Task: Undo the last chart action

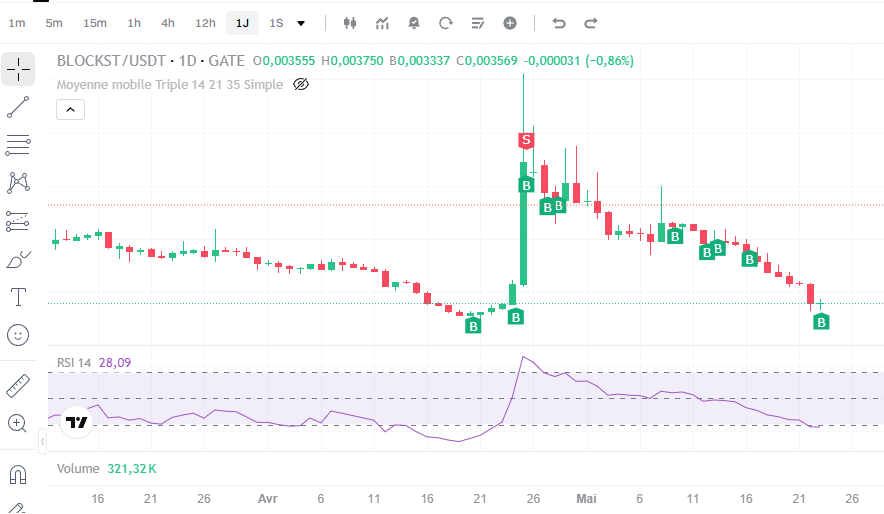Action: [559, 23]
